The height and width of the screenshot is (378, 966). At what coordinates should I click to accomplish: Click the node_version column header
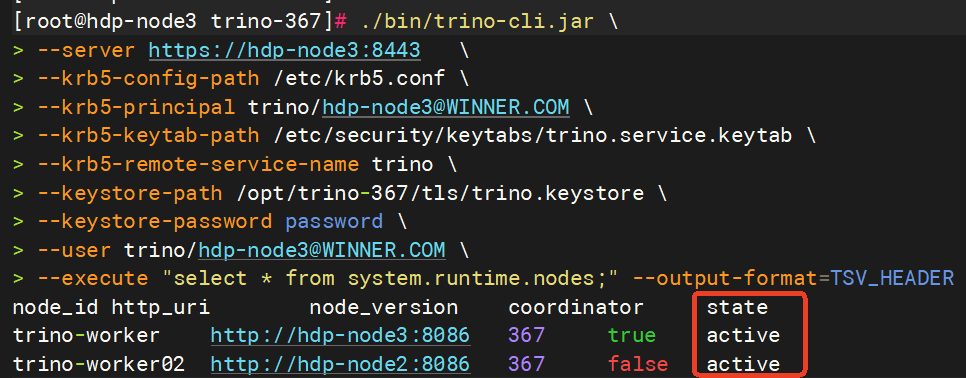click(x=383, y=307)
